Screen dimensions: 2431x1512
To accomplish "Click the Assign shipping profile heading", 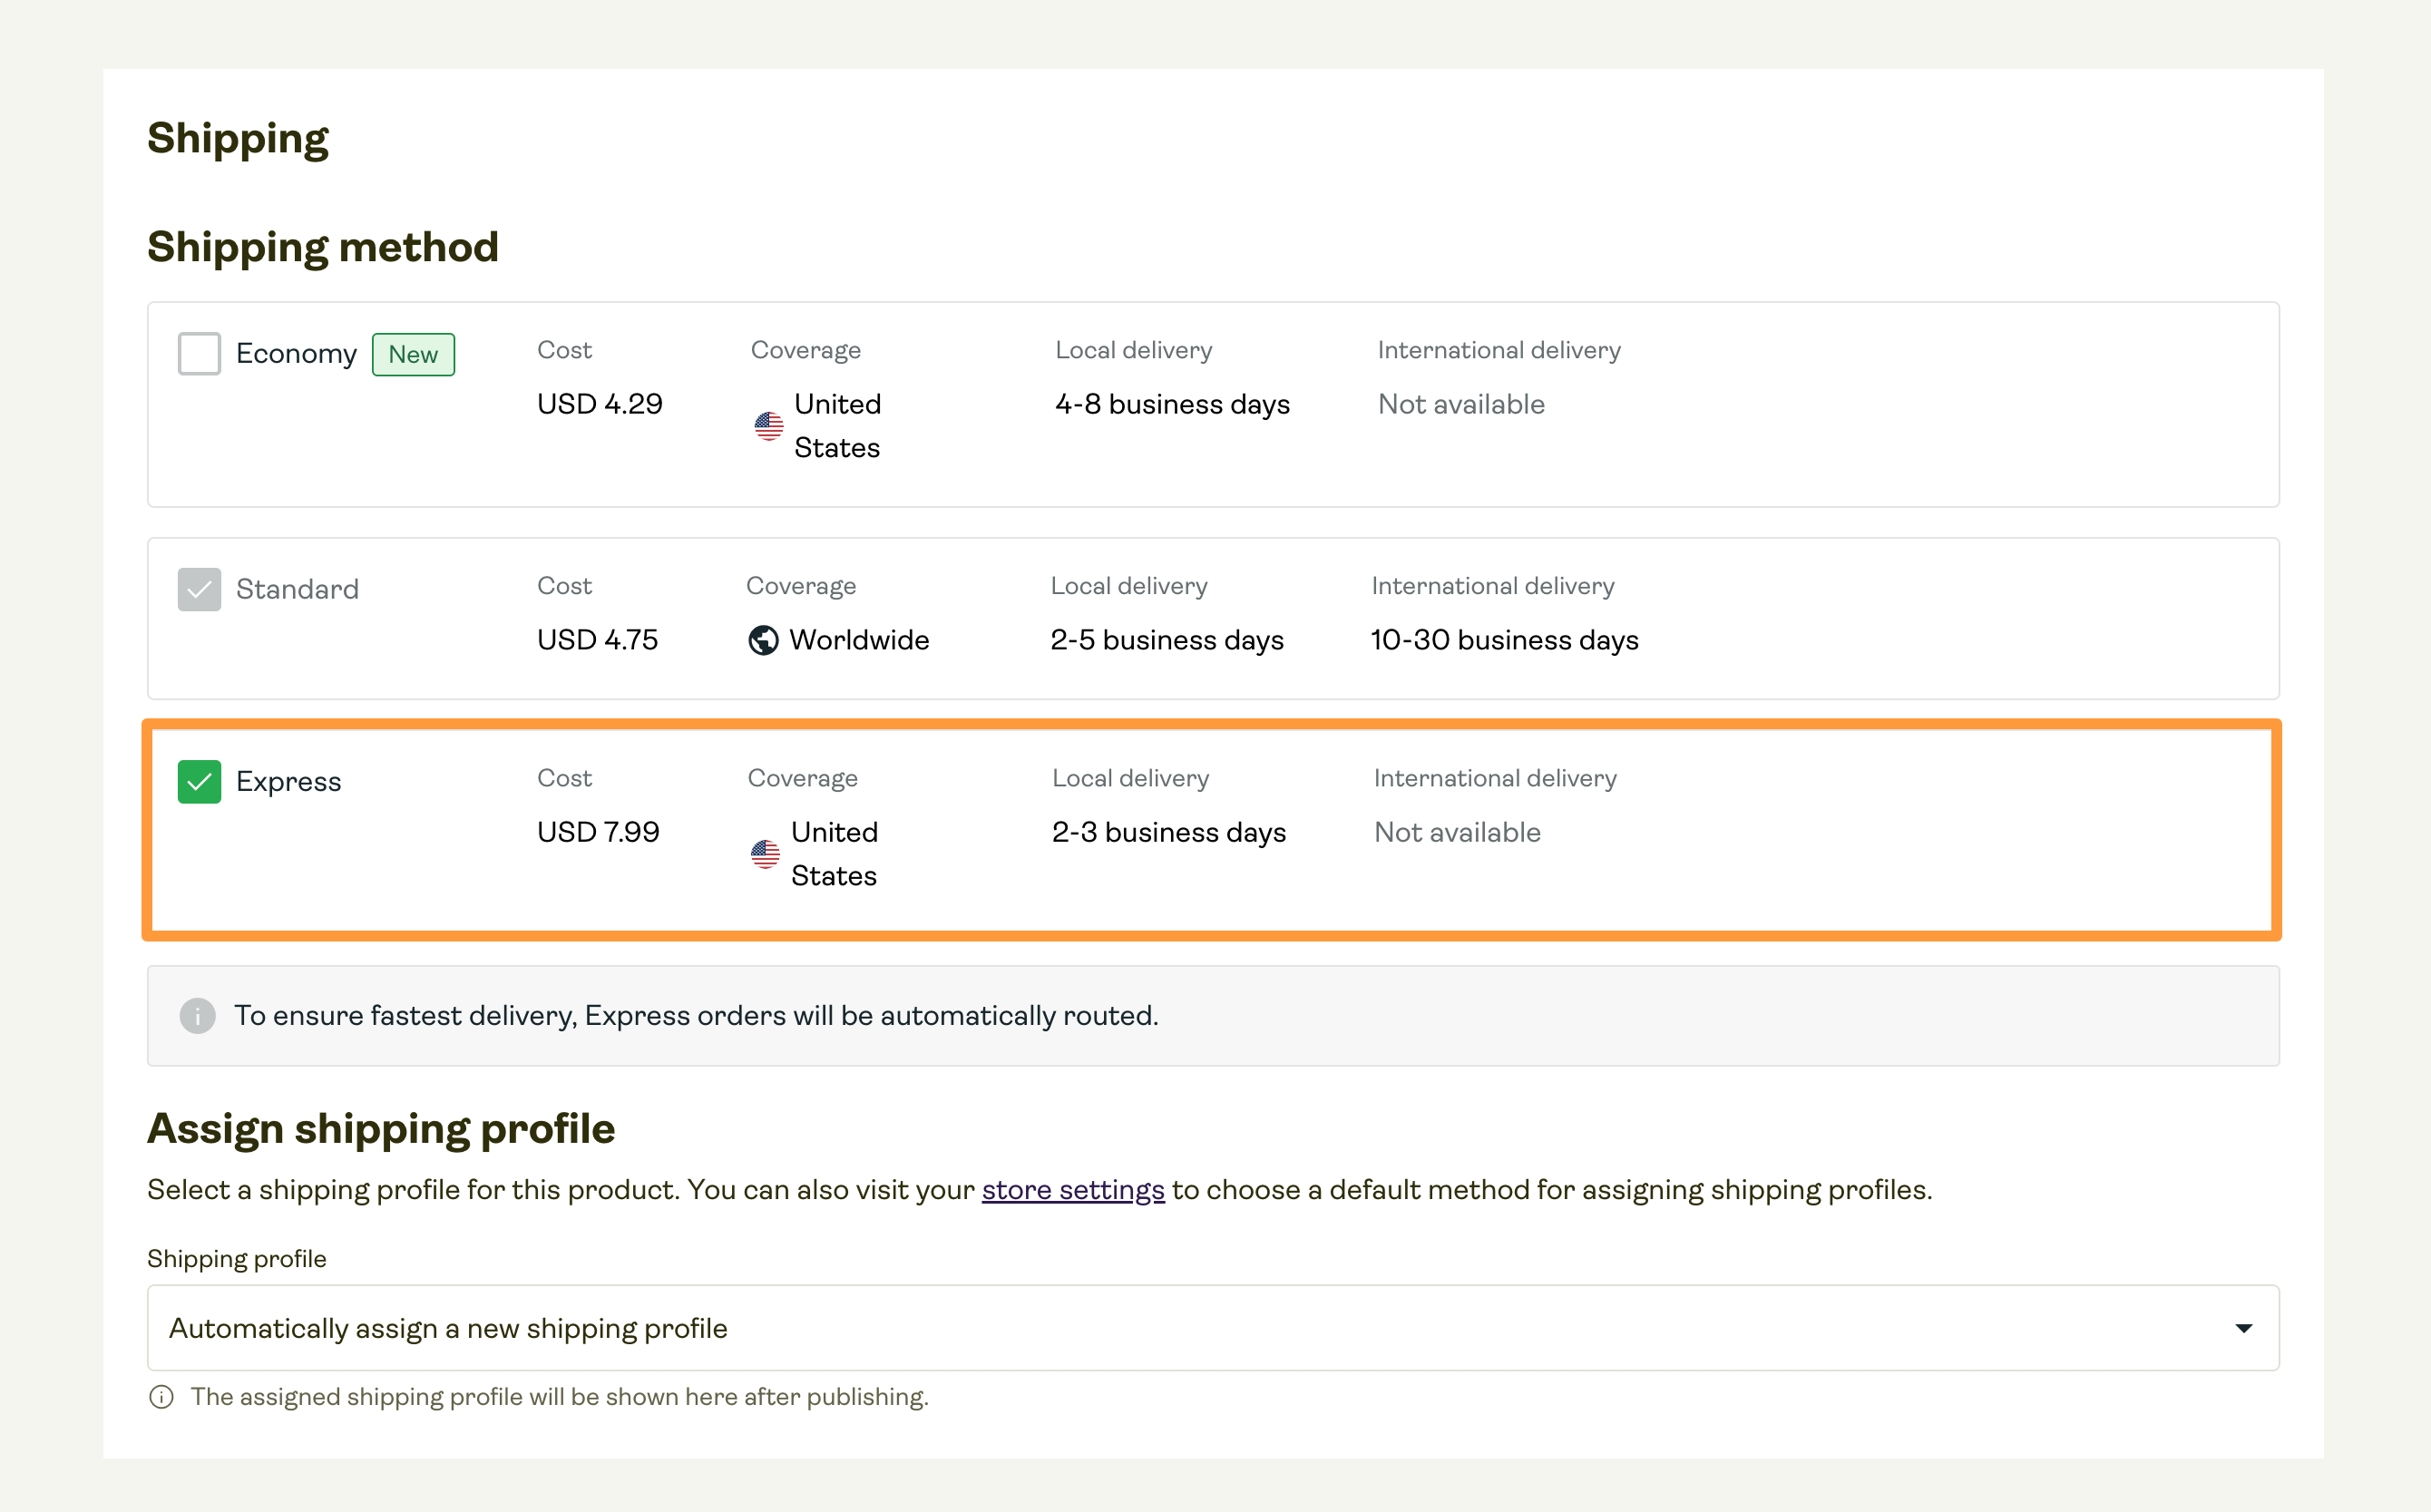I will tap(381, 1129).
